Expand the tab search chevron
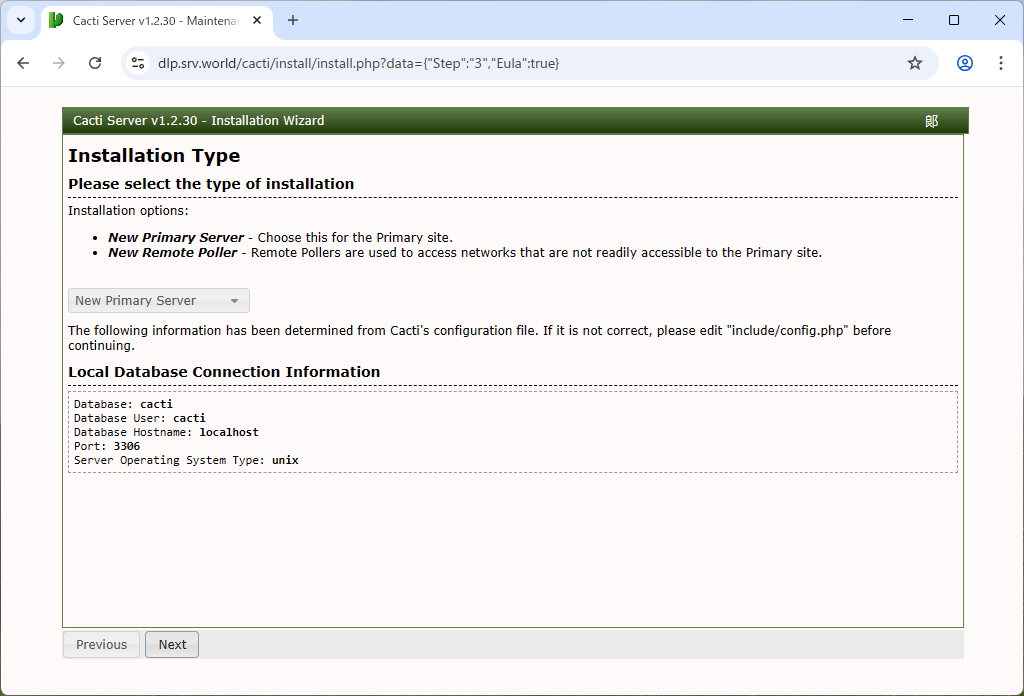The height and width of the screenshot is (696, 1024). click(x=20, y=20)
